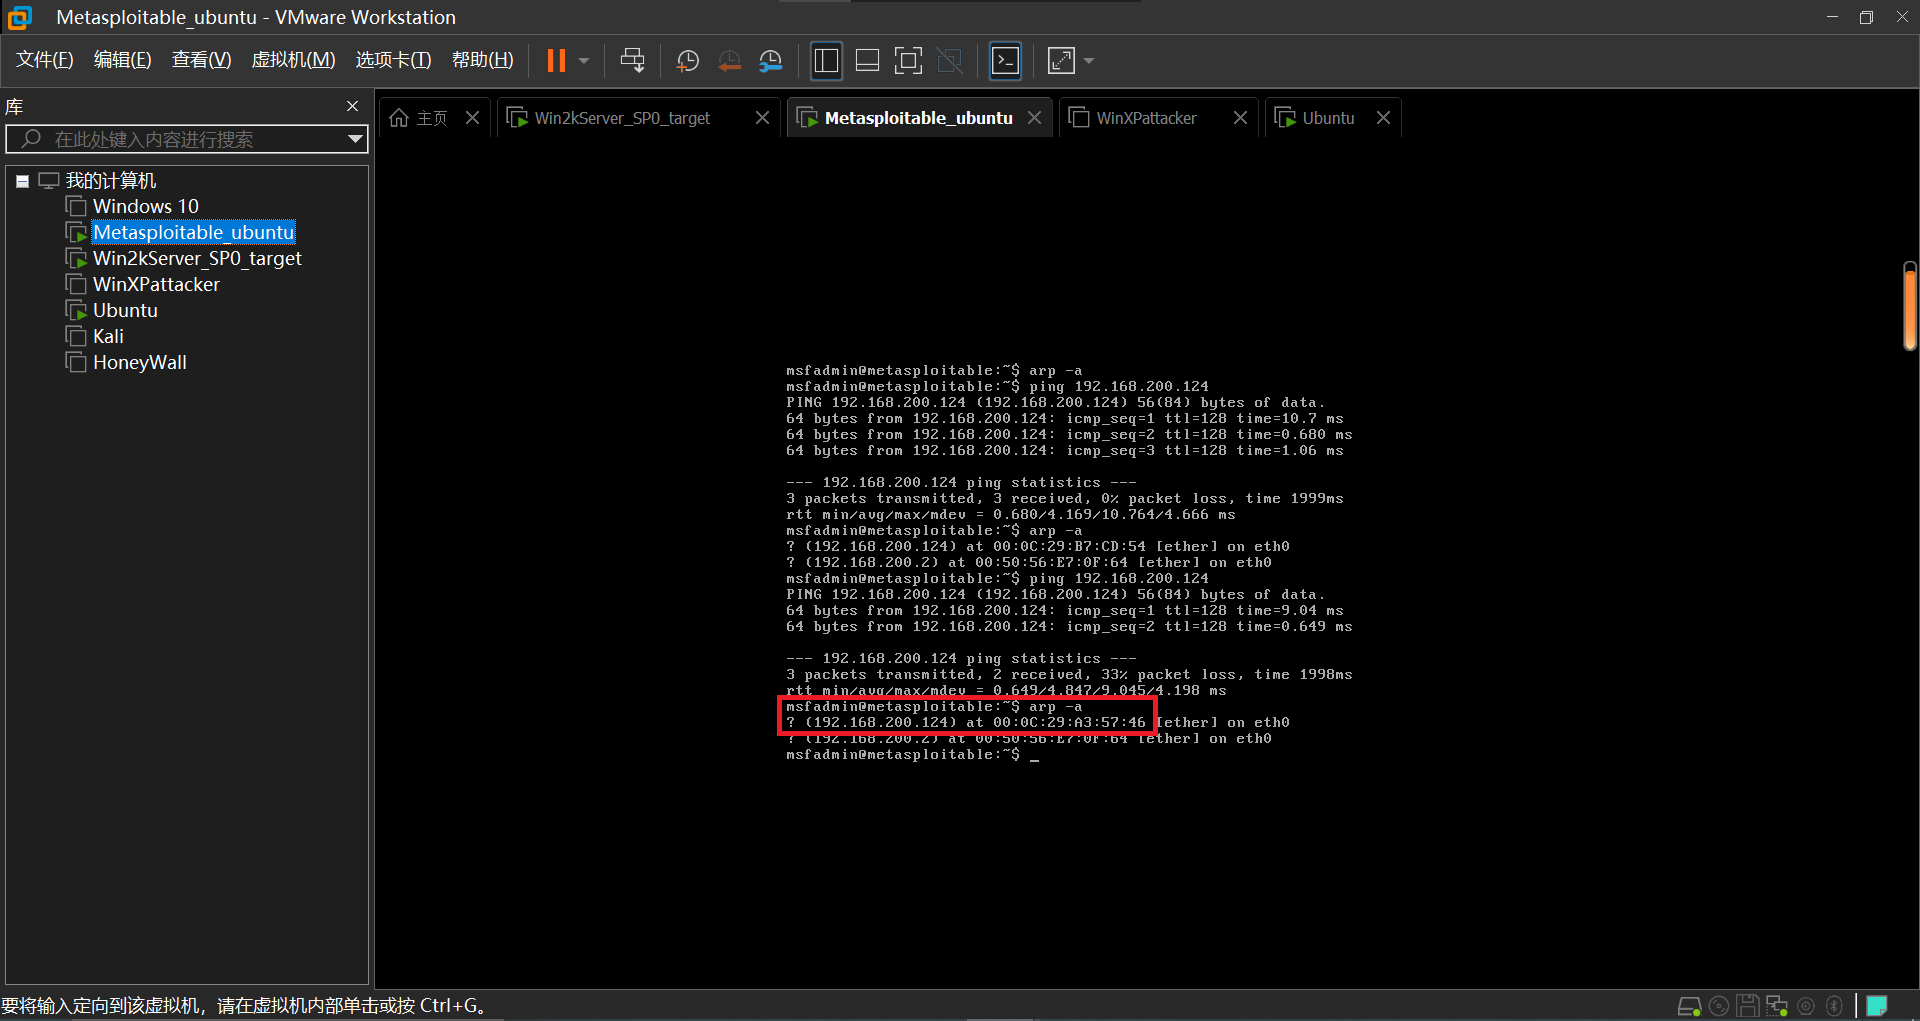
Task: Click the floppy drive status icon
Action: [1748, 1006]
